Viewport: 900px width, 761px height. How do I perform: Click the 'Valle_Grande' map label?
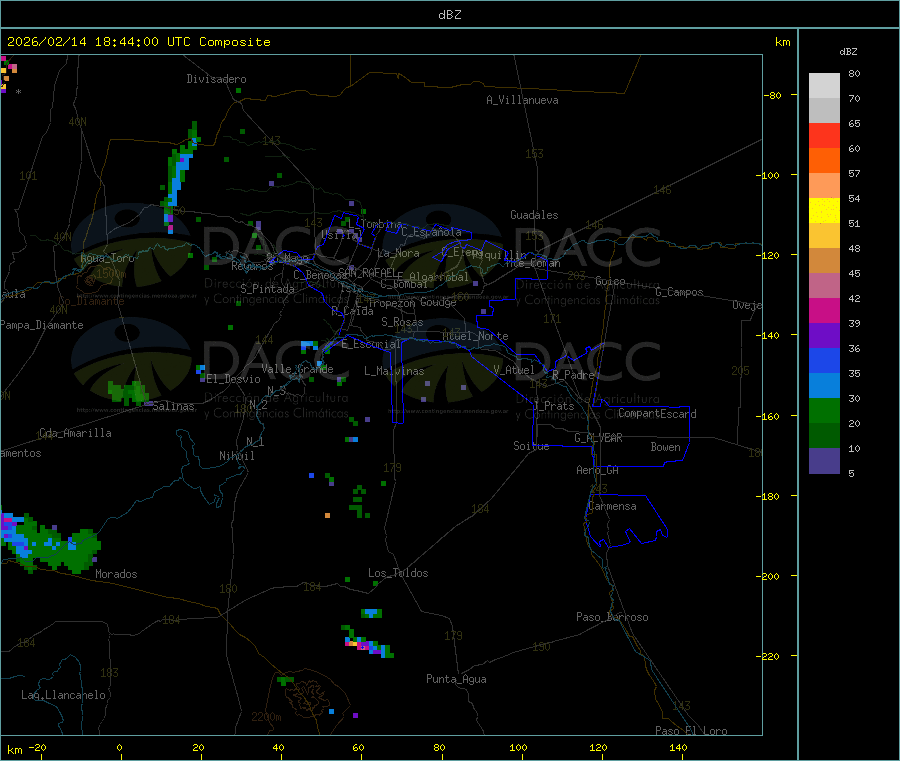point(298,369)
